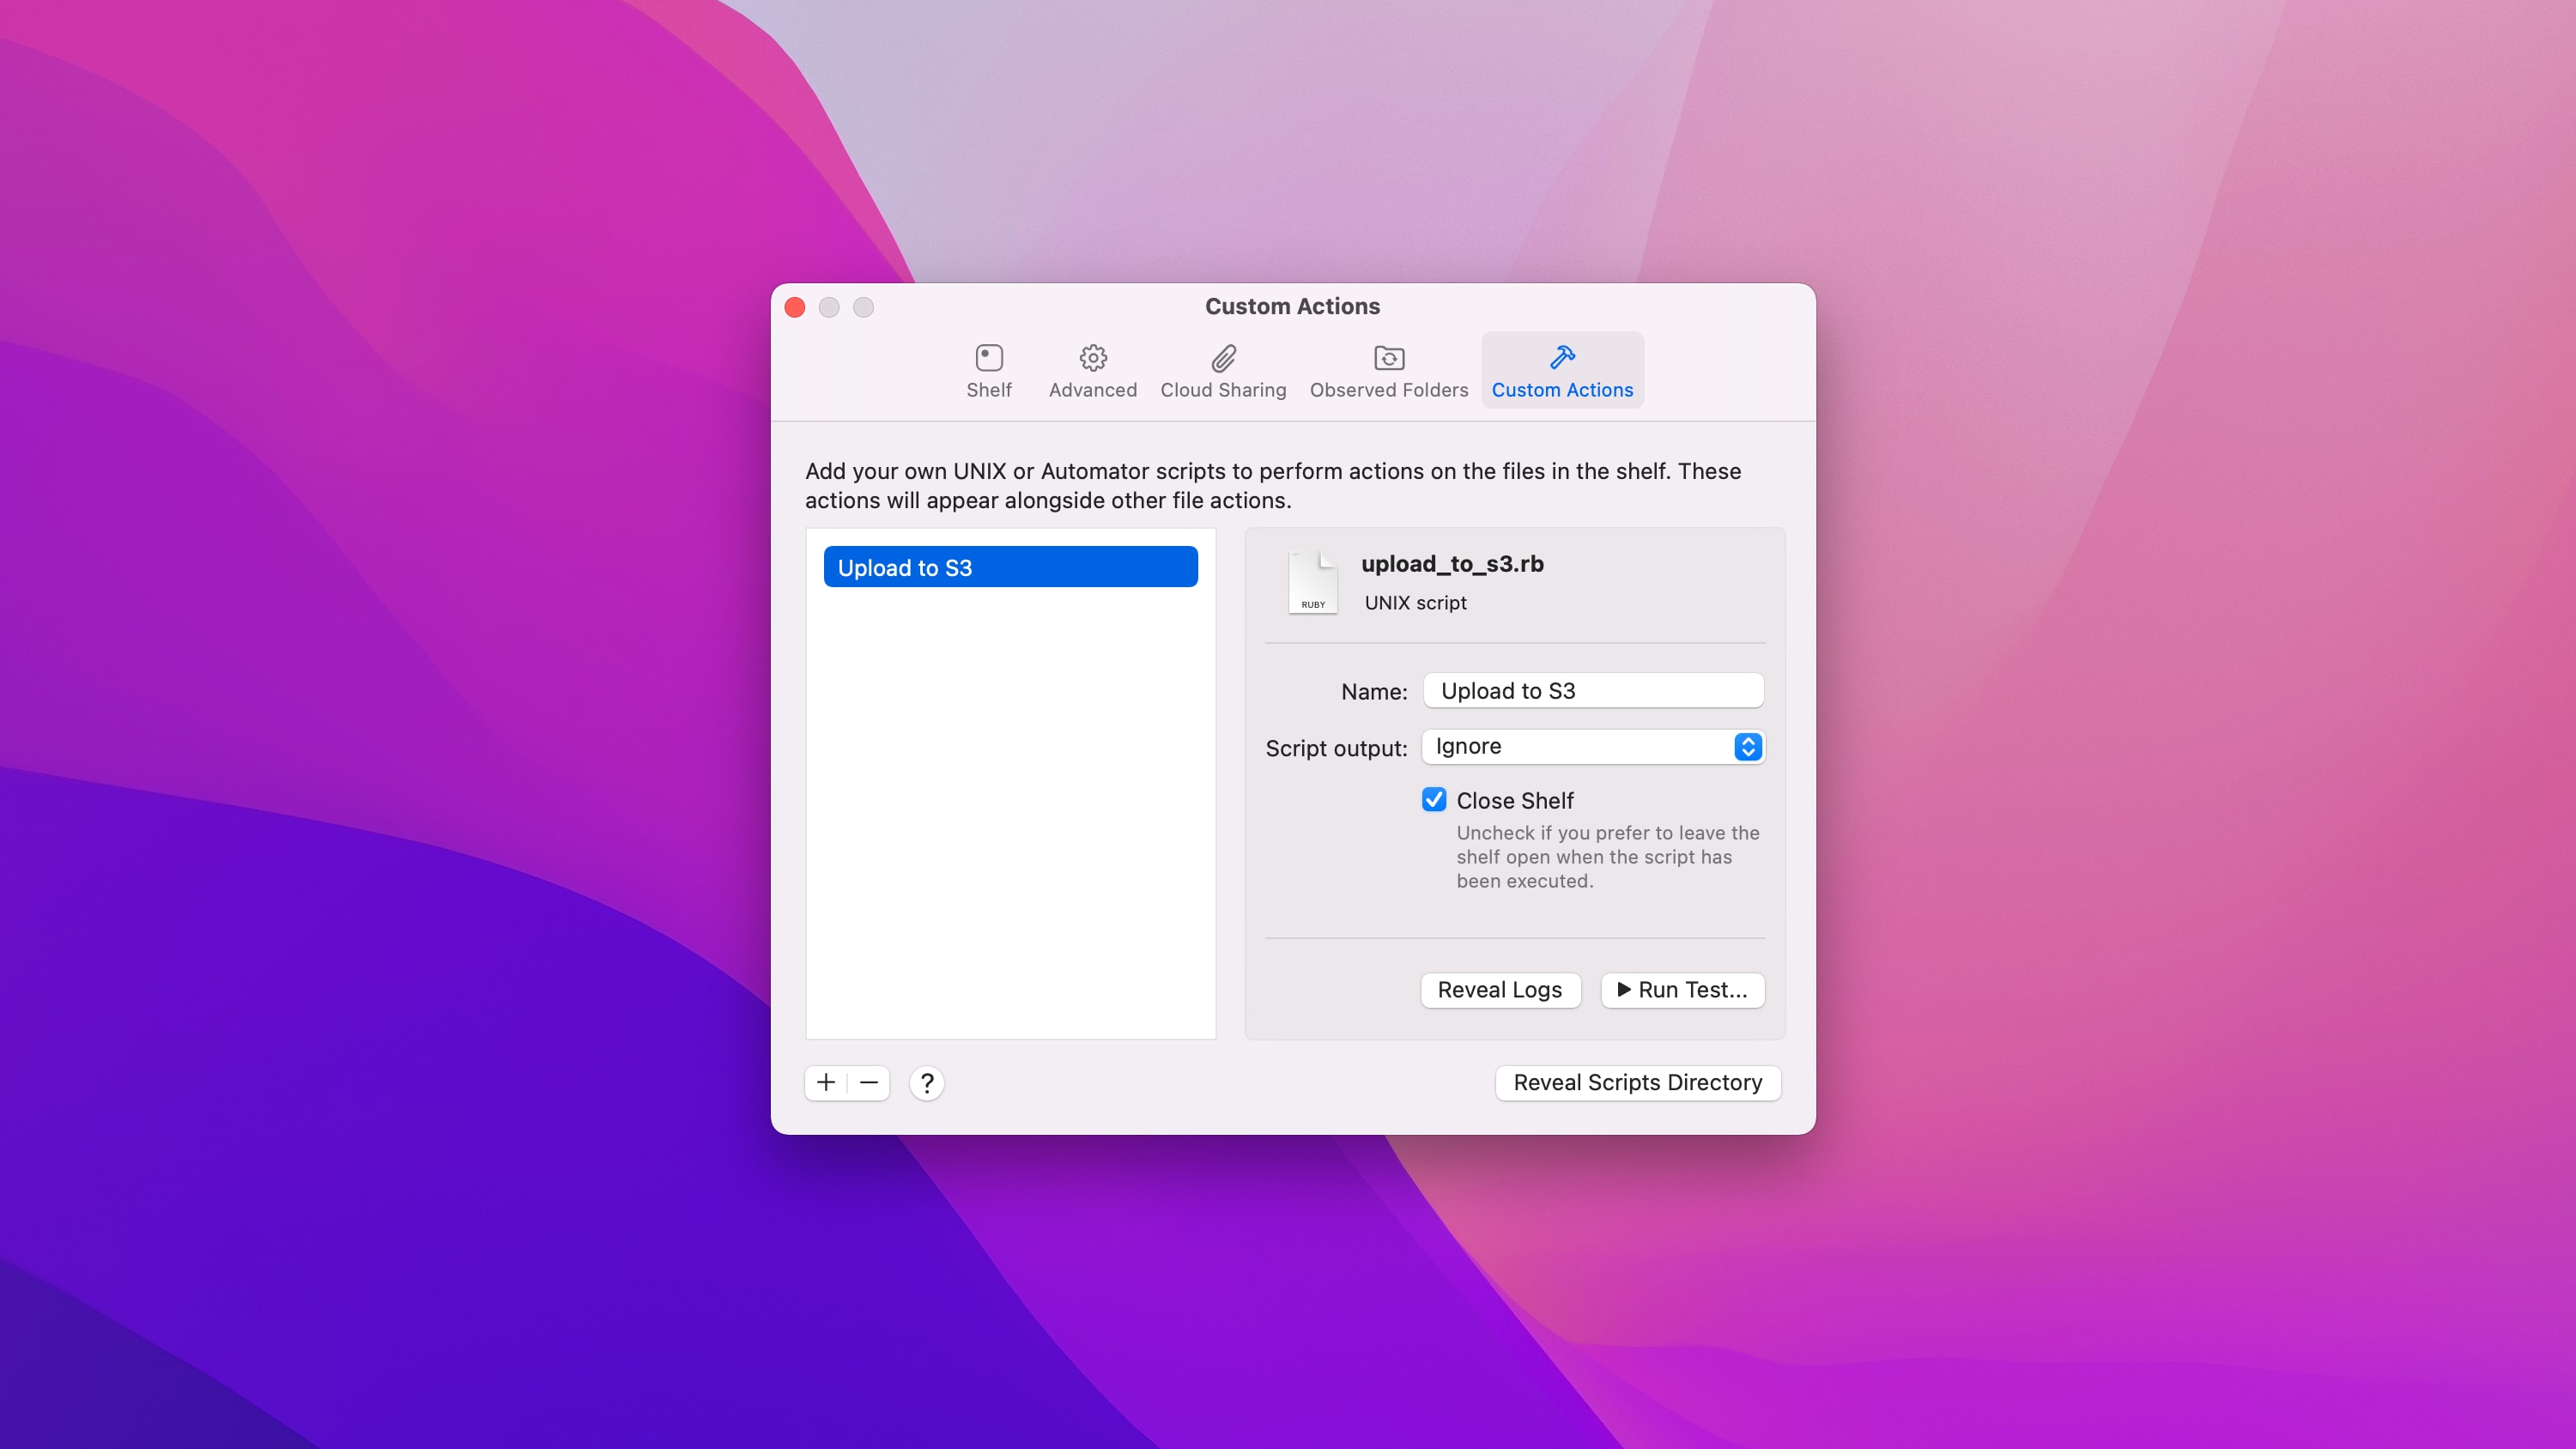This screenshot has width=2576, height=1449.
Task: Run a test of the script
Action: click(x=1682, y=990)
